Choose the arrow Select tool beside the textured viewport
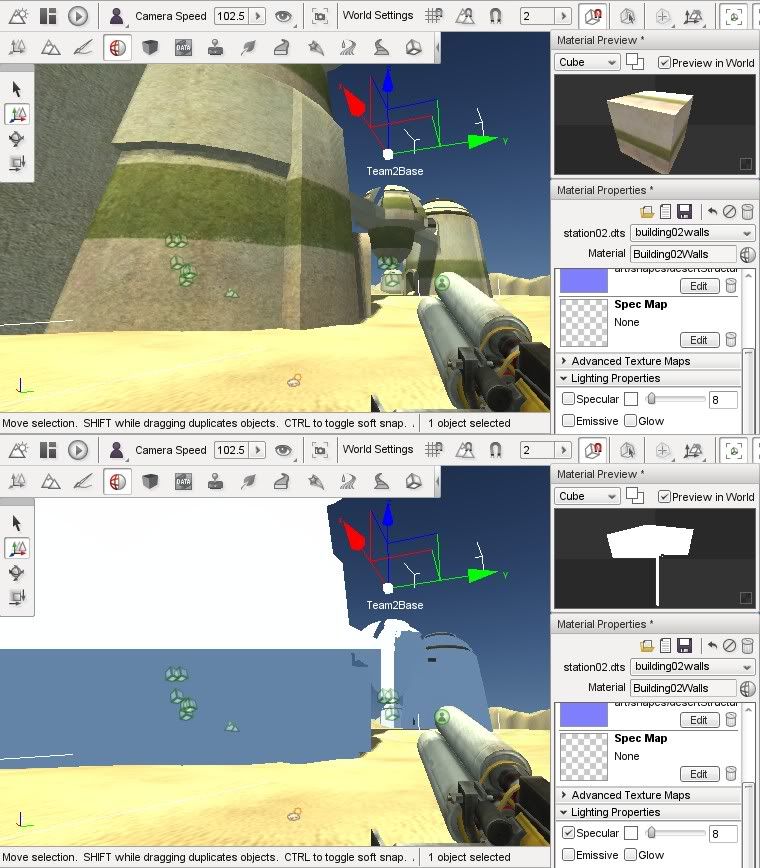 point(17,90)
